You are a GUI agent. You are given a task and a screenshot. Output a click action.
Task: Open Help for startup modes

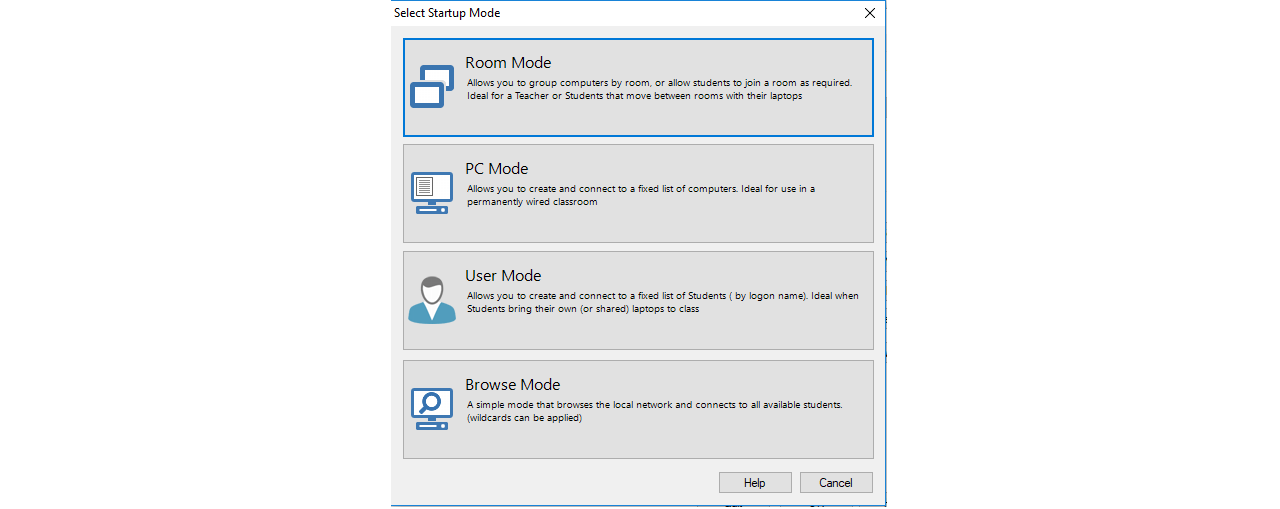[x=755, y=483]
